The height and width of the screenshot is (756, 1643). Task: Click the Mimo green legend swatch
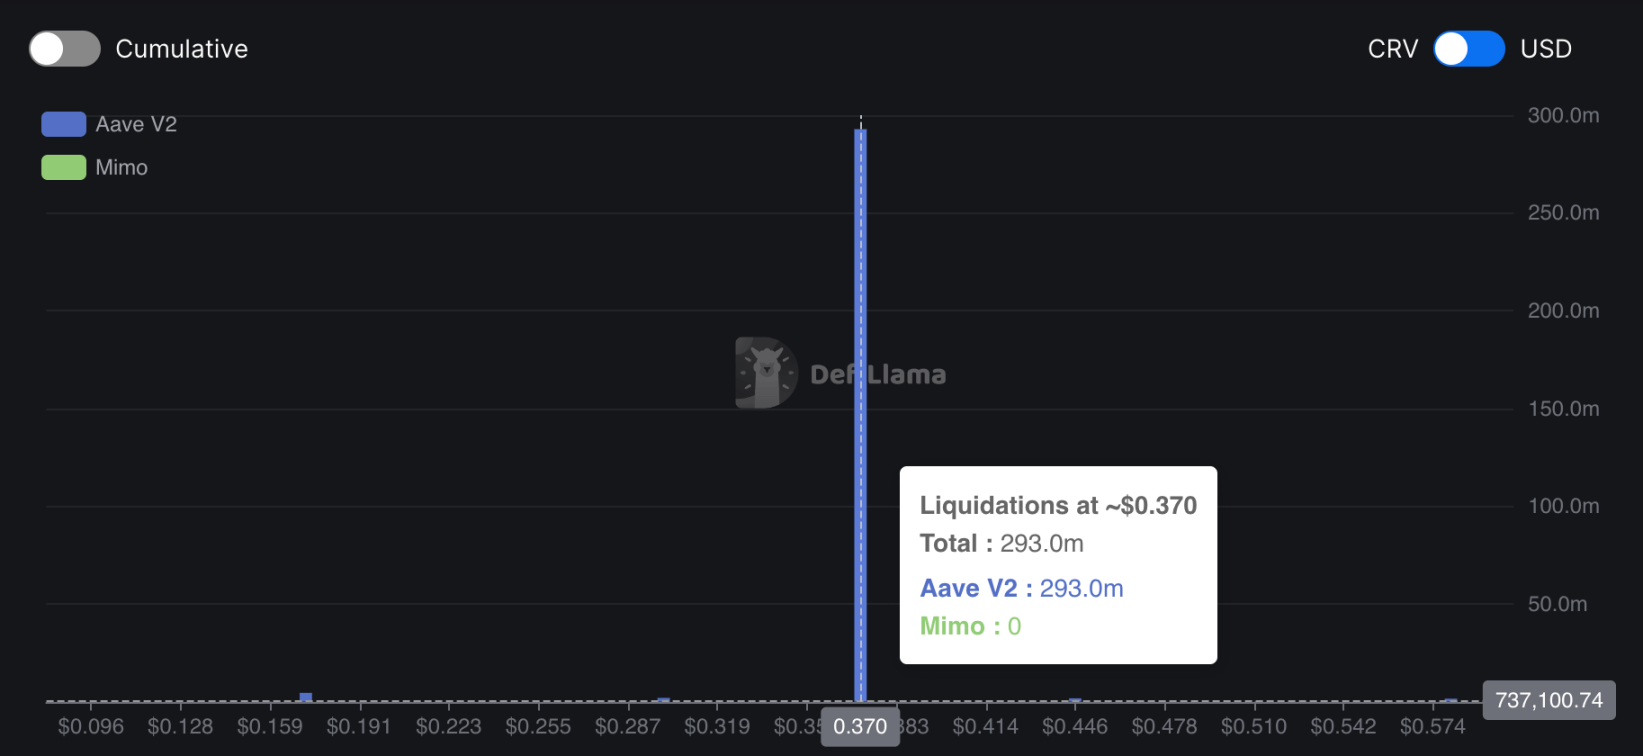(x=63, y=167)
